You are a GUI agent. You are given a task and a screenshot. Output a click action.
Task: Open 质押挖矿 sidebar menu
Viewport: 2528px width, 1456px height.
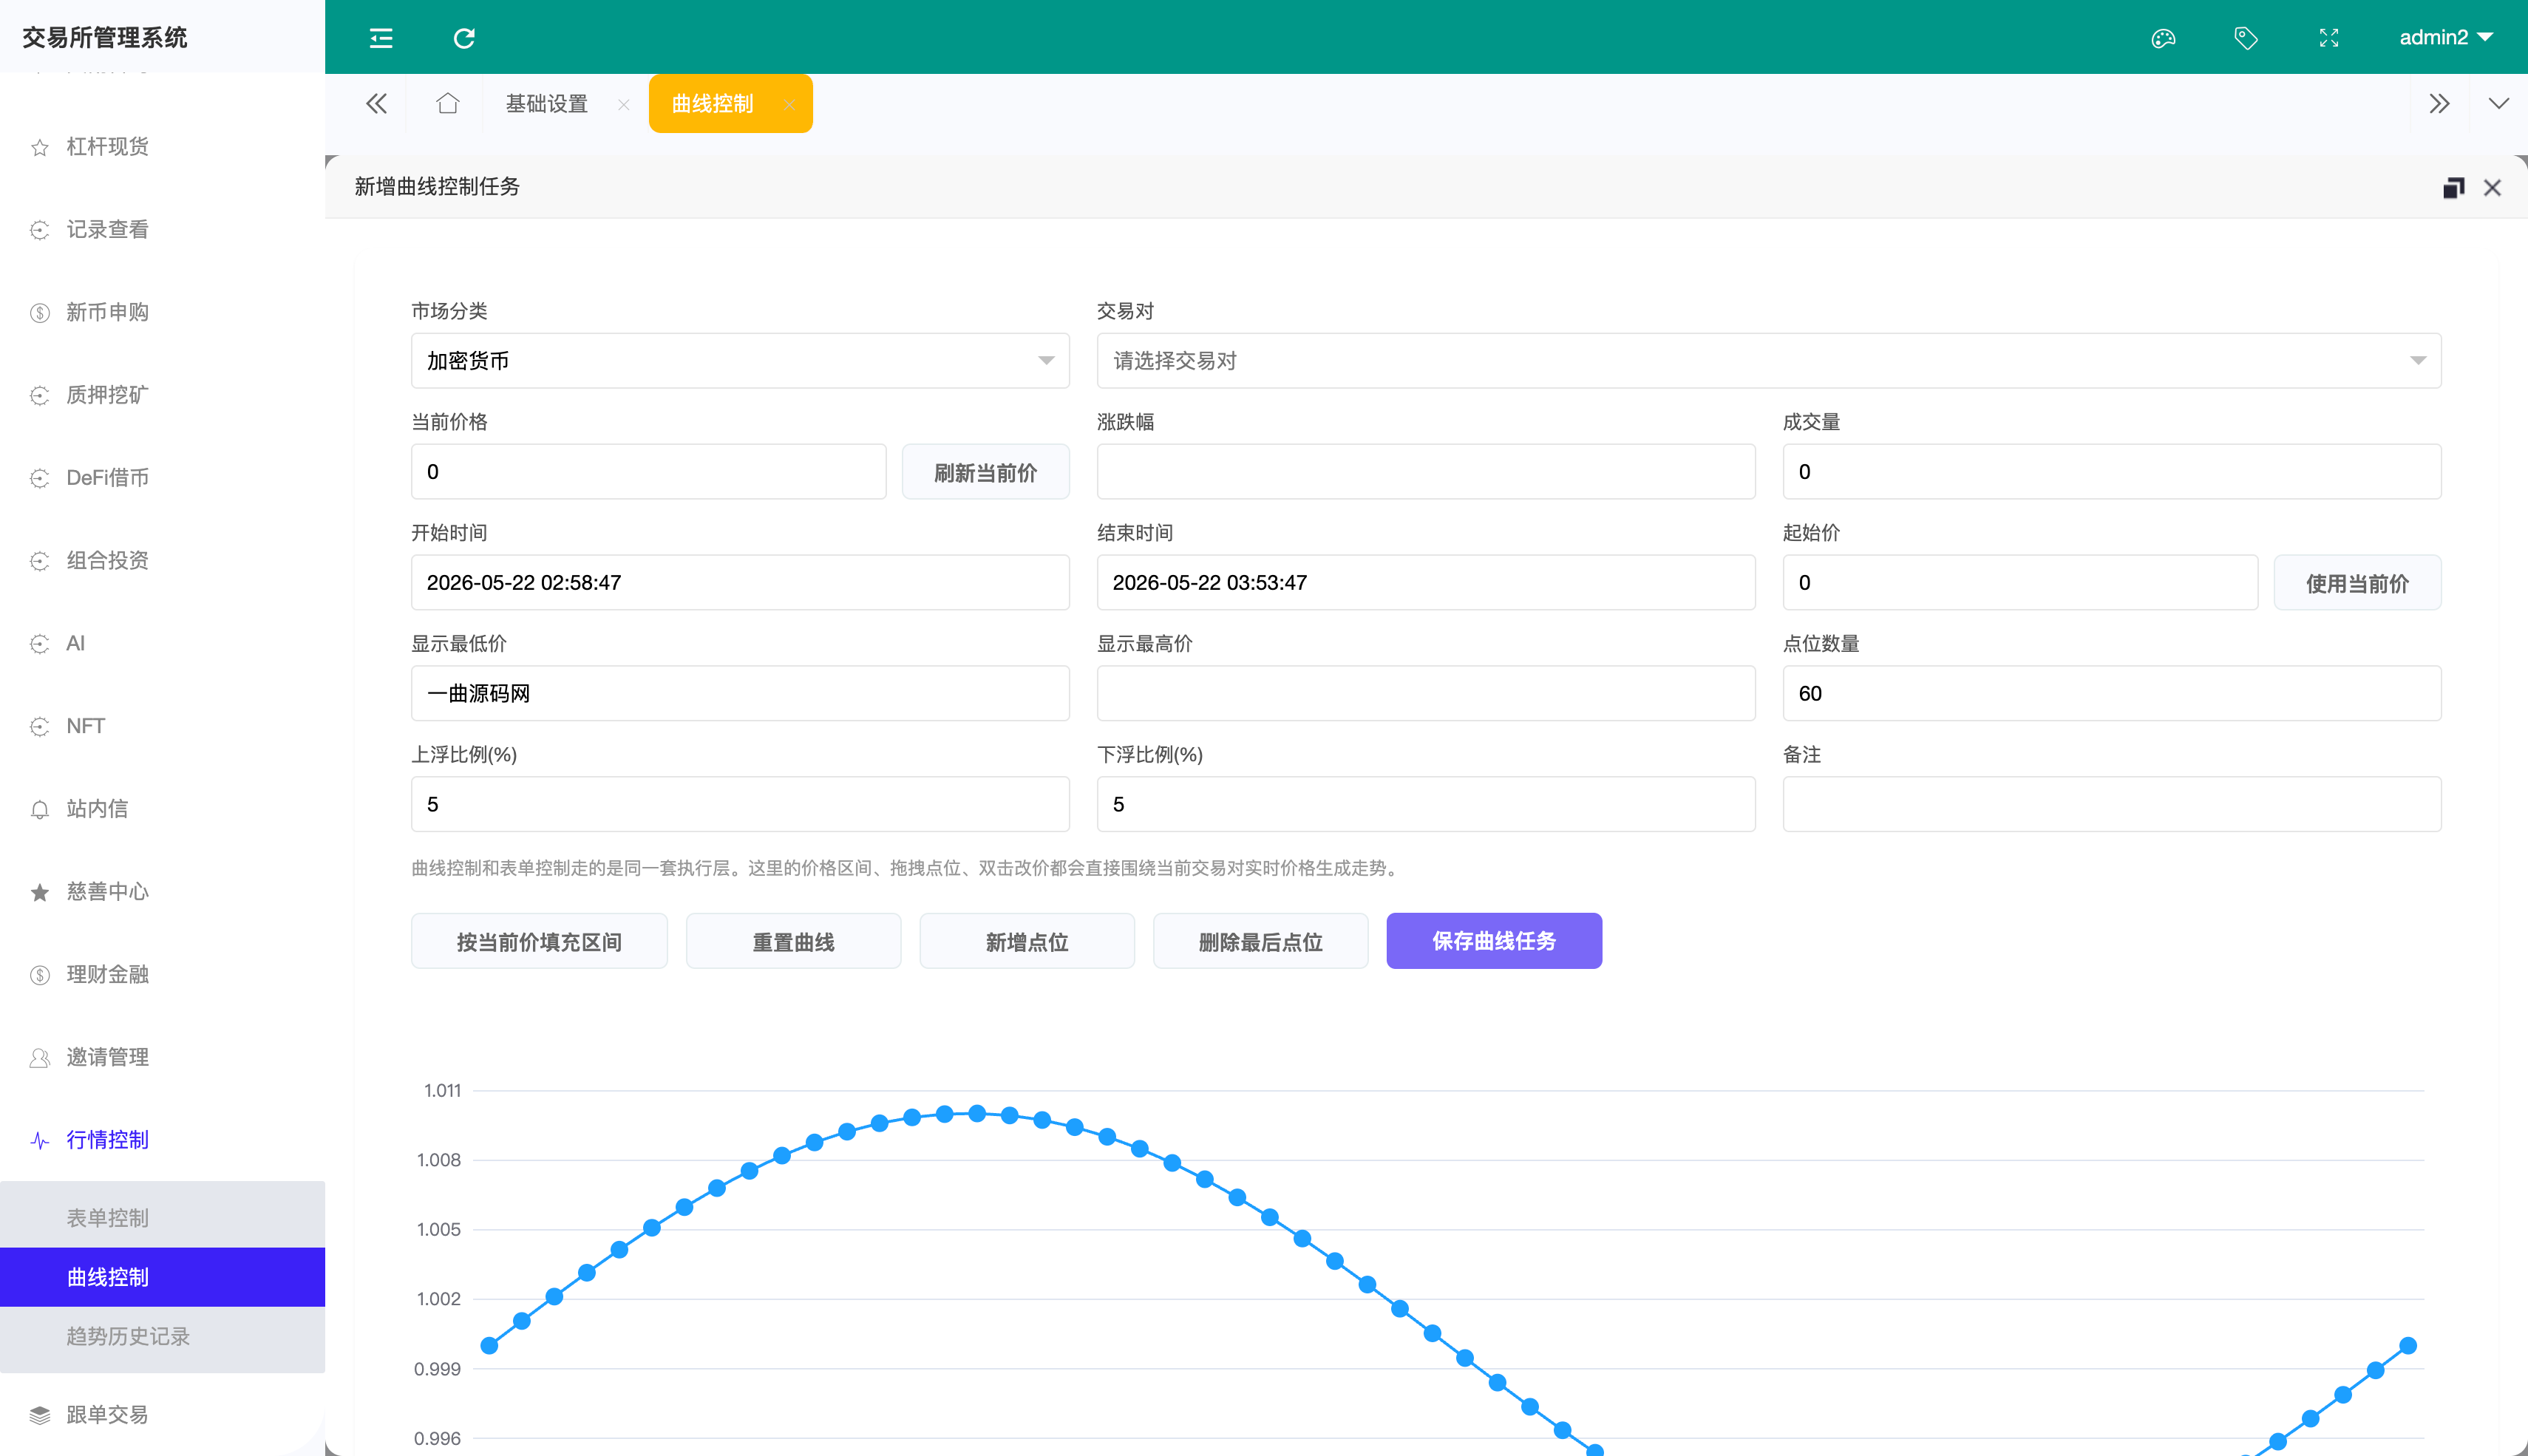tap(162, 395)
